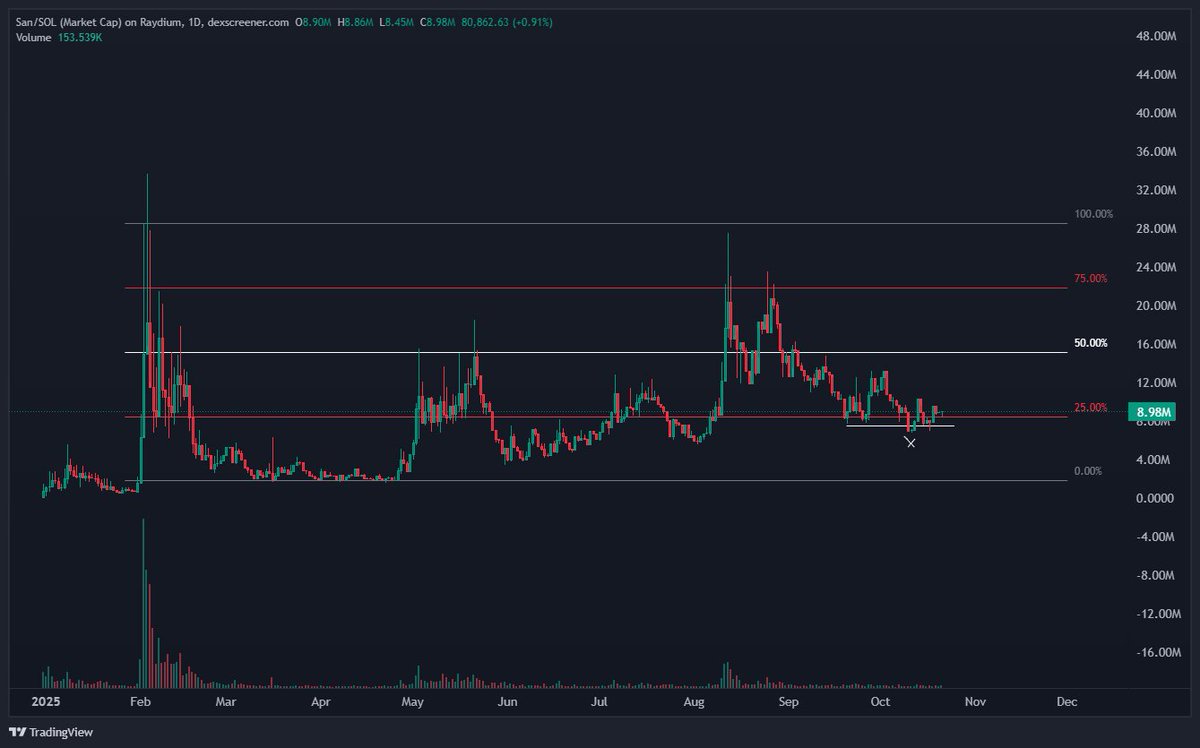Click the Jun label on the time axis
1200x748 pixels.
(x=507, y=702)
